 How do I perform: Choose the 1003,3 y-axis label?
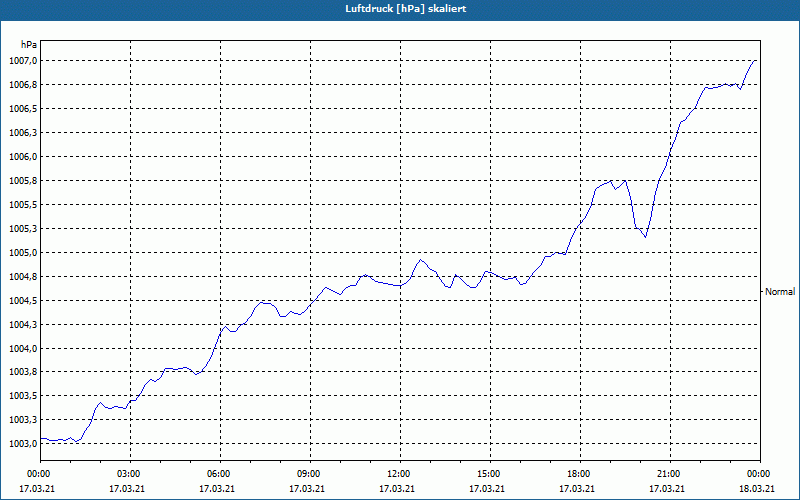pos(23,420)
